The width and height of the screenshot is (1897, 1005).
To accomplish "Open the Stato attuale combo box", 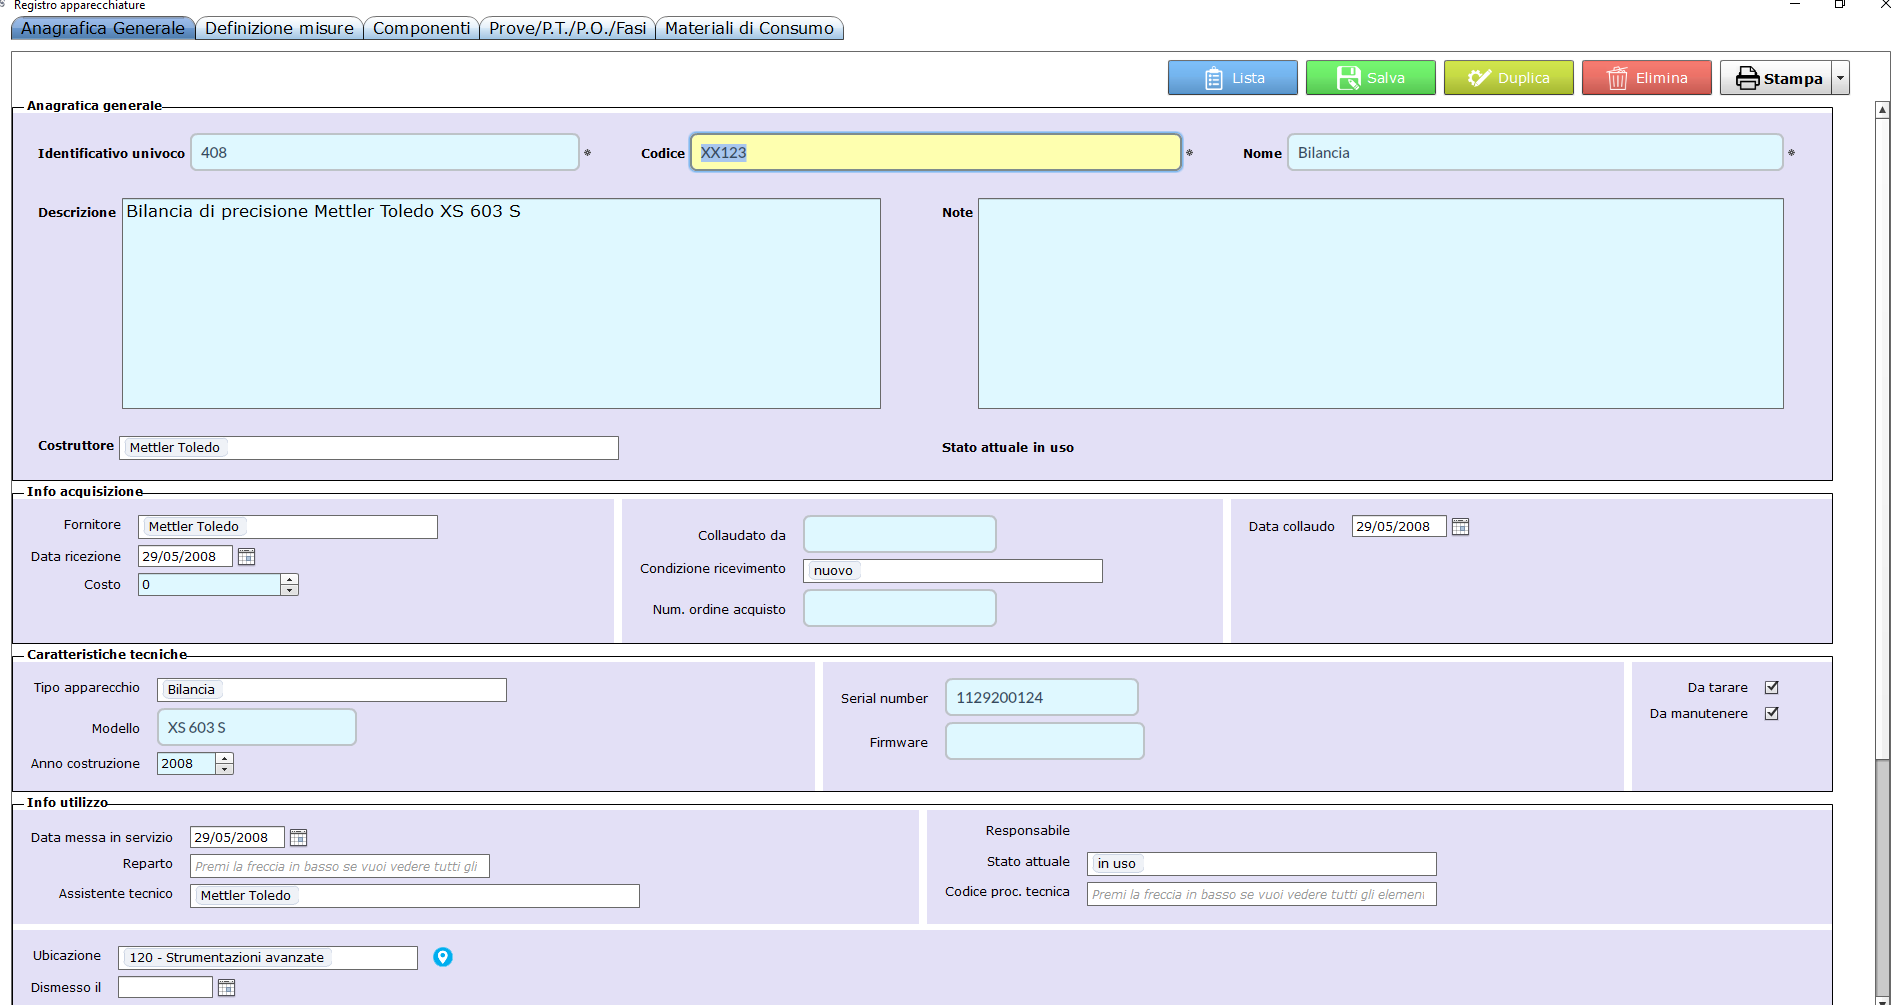I will tap(1261, 863).
